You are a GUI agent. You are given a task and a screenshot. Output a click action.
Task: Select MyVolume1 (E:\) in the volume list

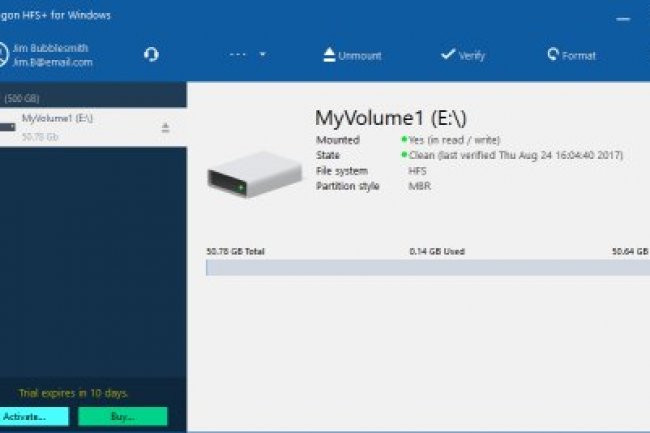[58, 119]
